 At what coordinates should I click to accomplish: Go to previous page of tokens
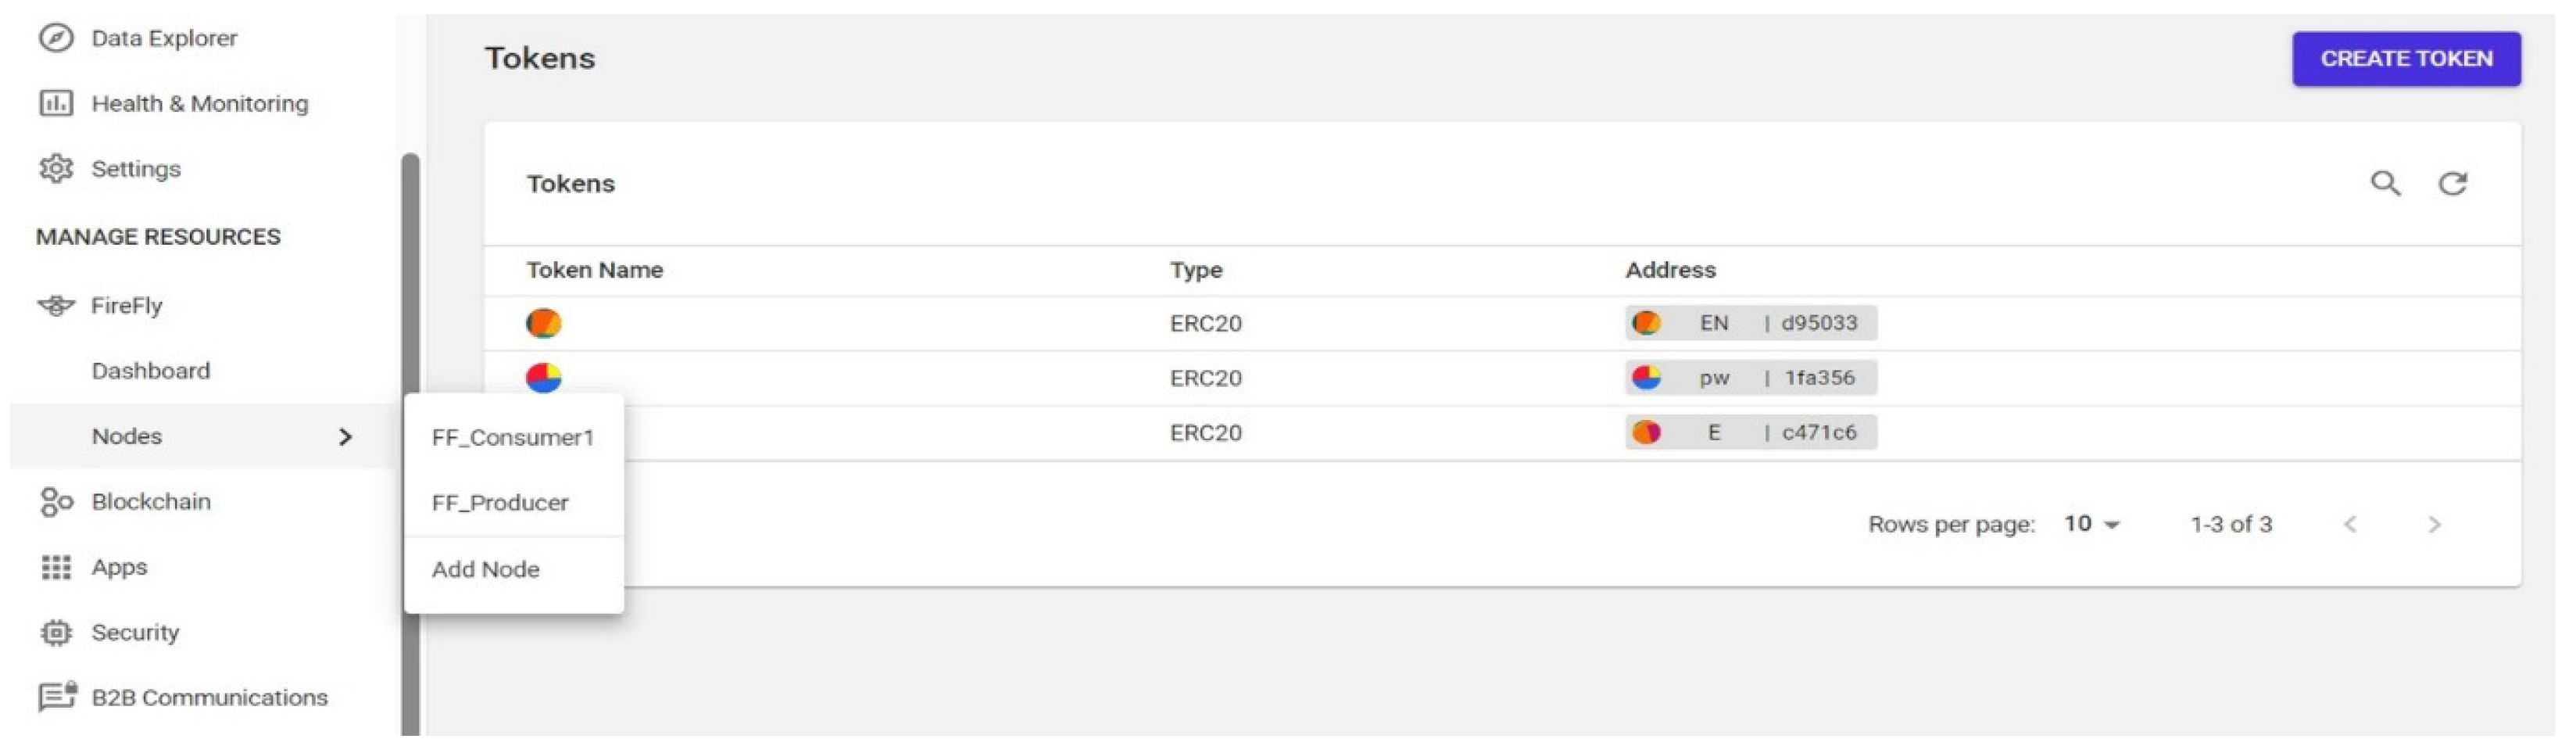point(2350,524)
